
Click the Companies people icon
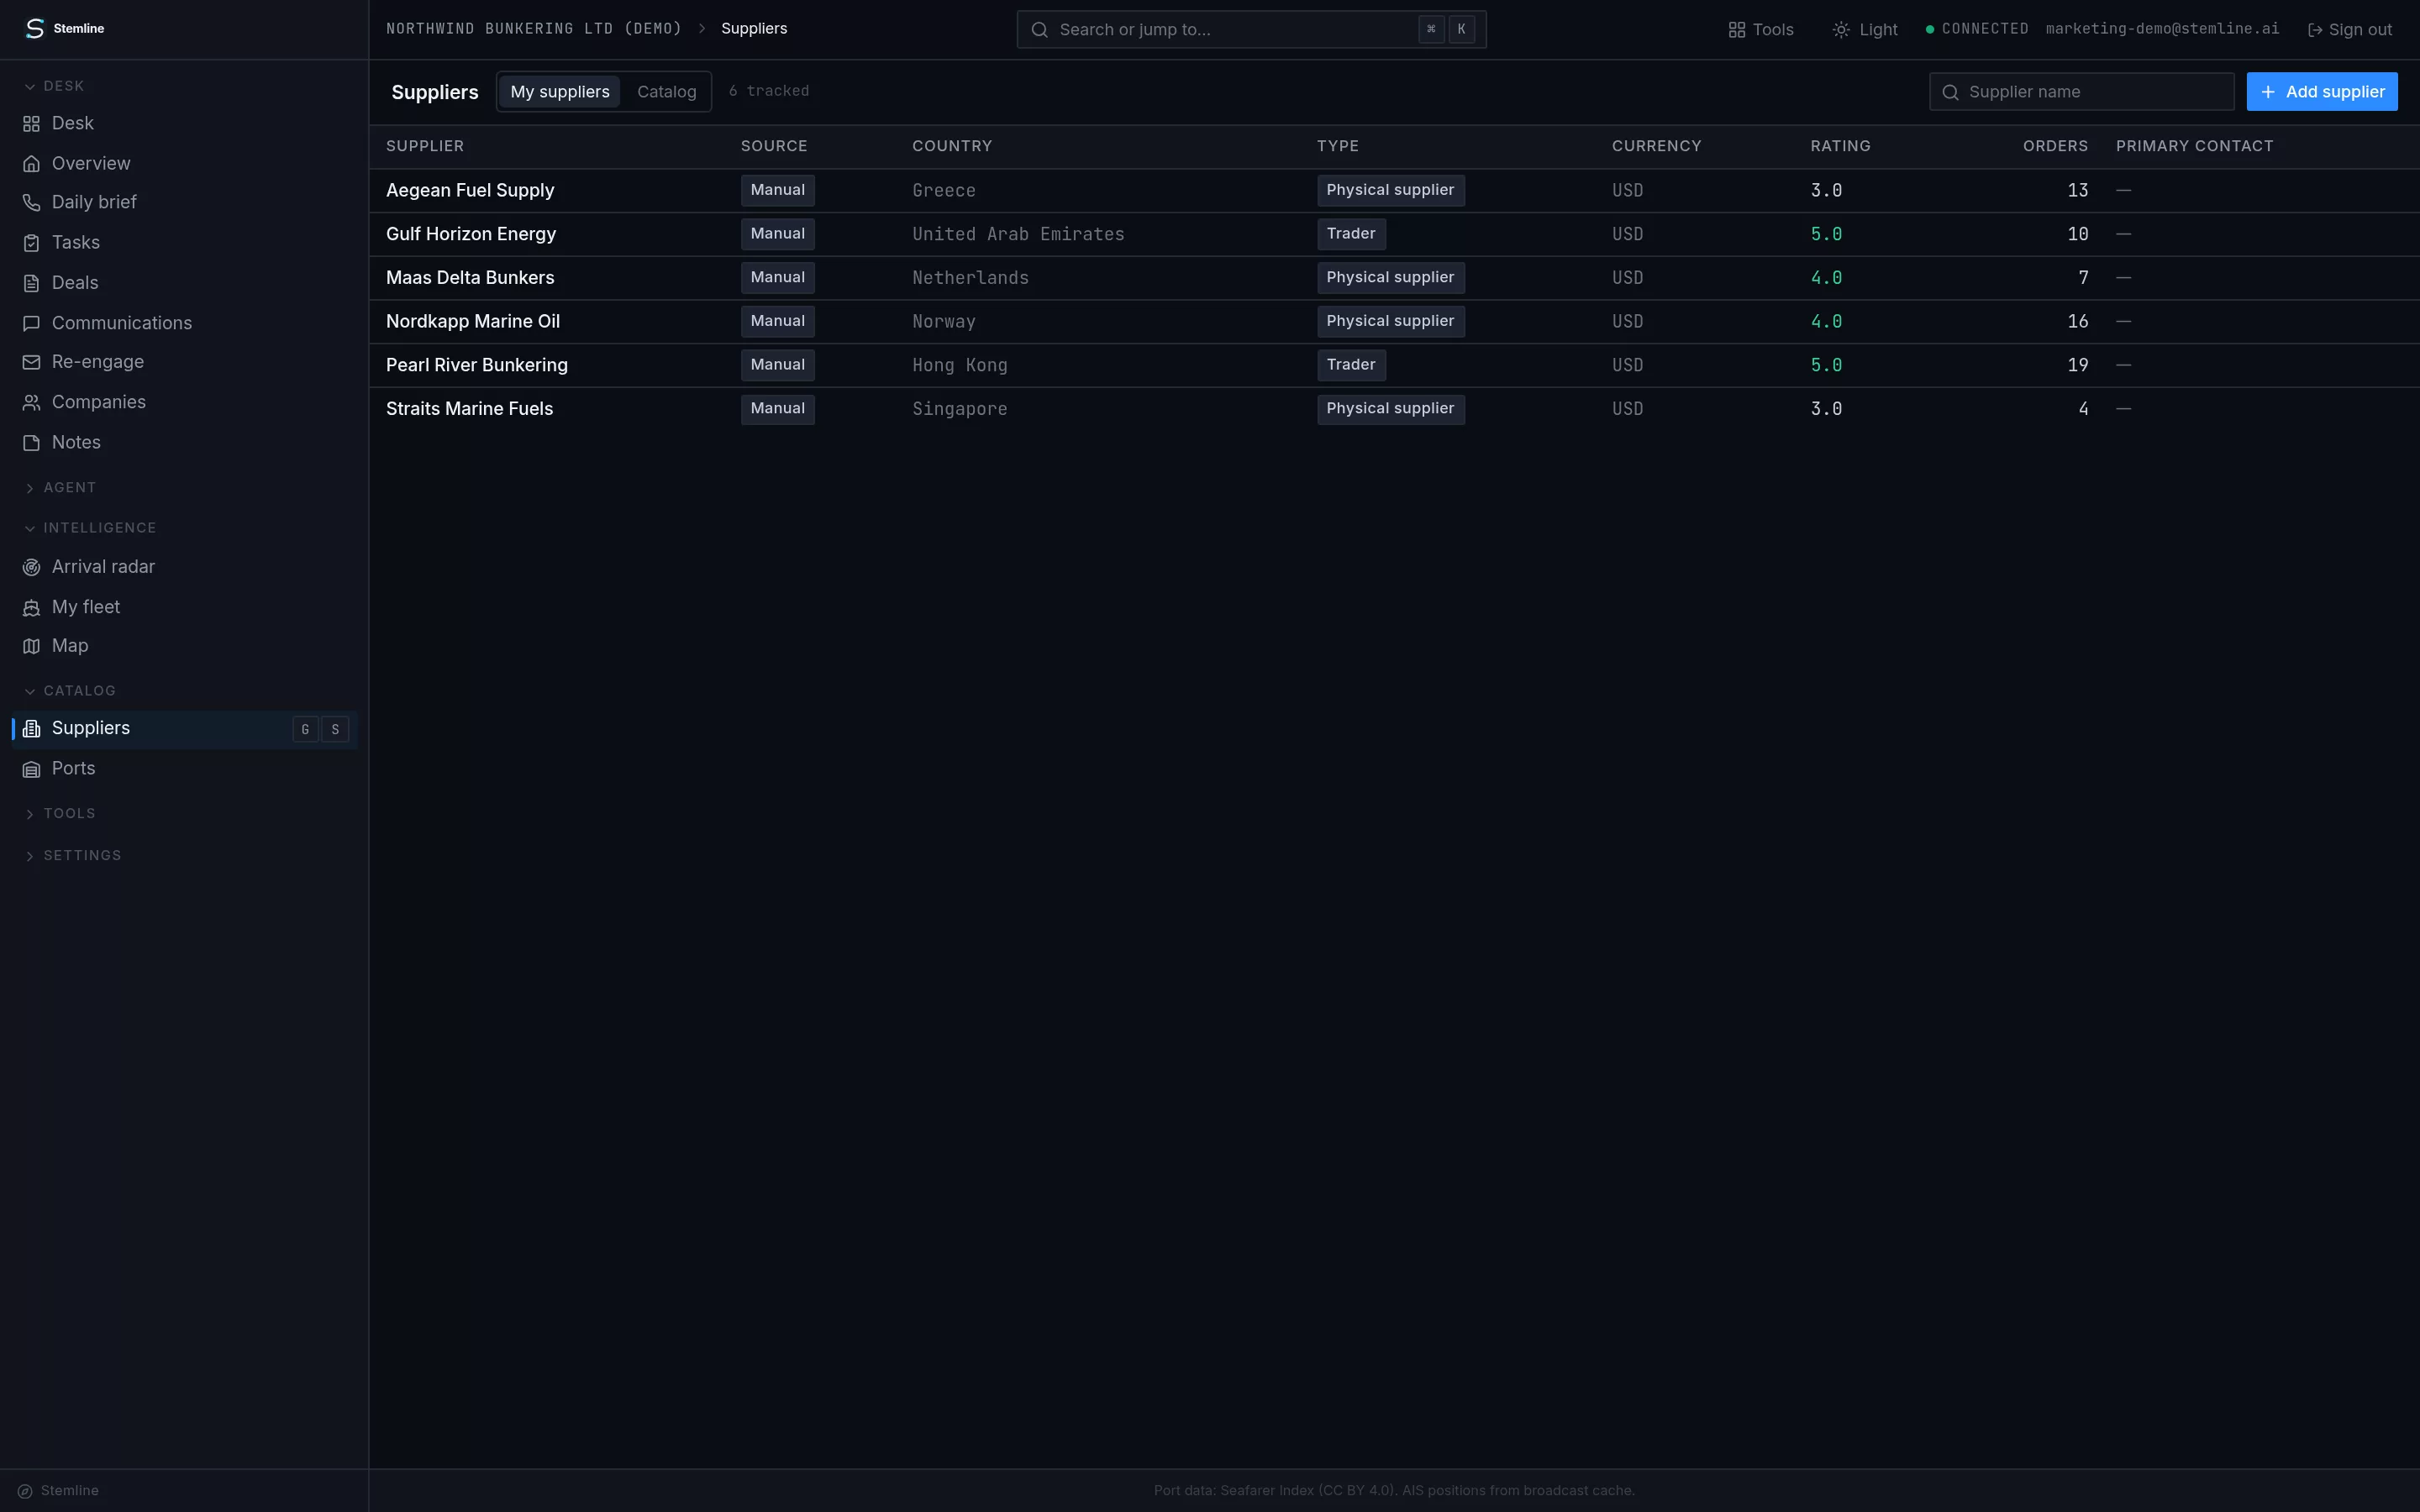(31, 402)
